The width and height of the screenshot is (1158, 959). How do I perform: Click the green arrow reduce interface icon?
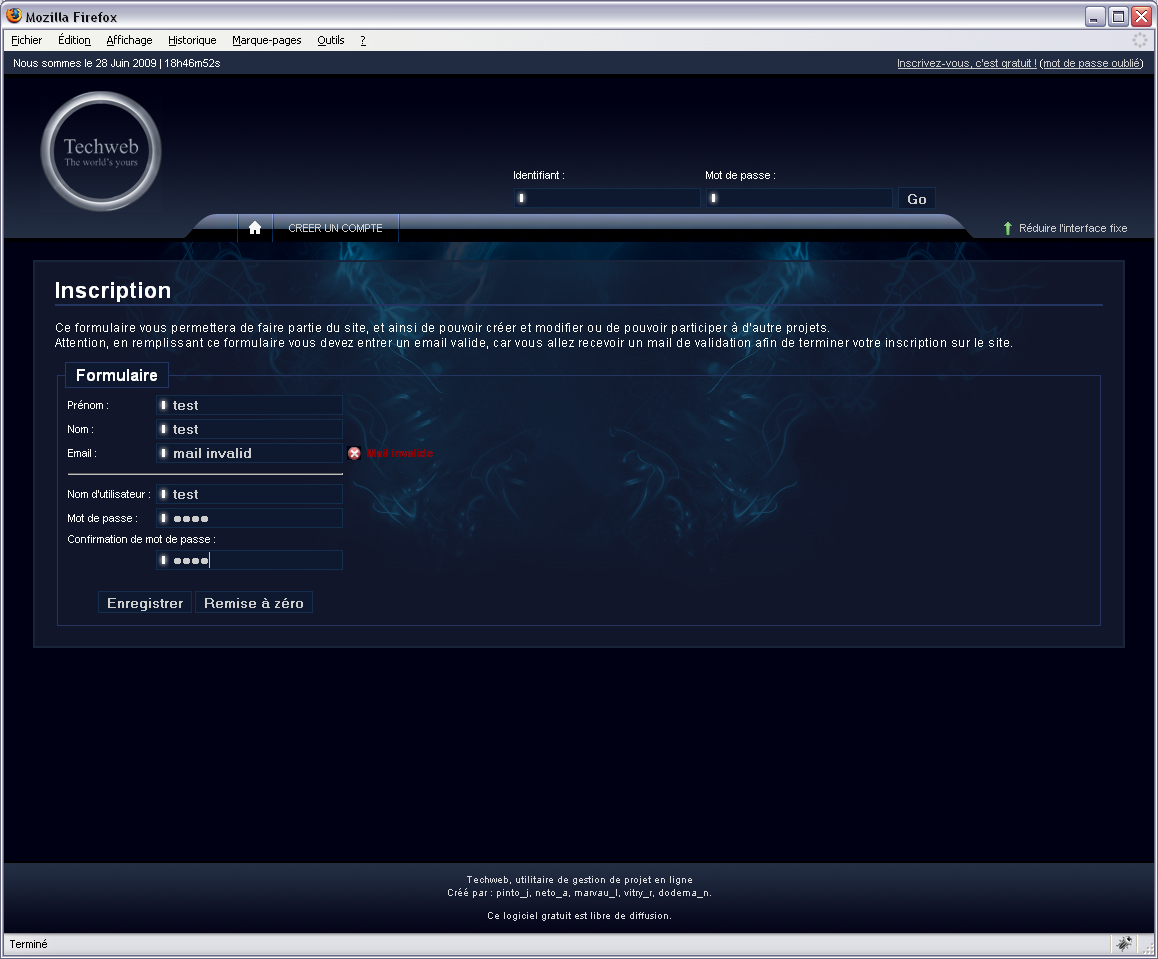coord(1008,229)
